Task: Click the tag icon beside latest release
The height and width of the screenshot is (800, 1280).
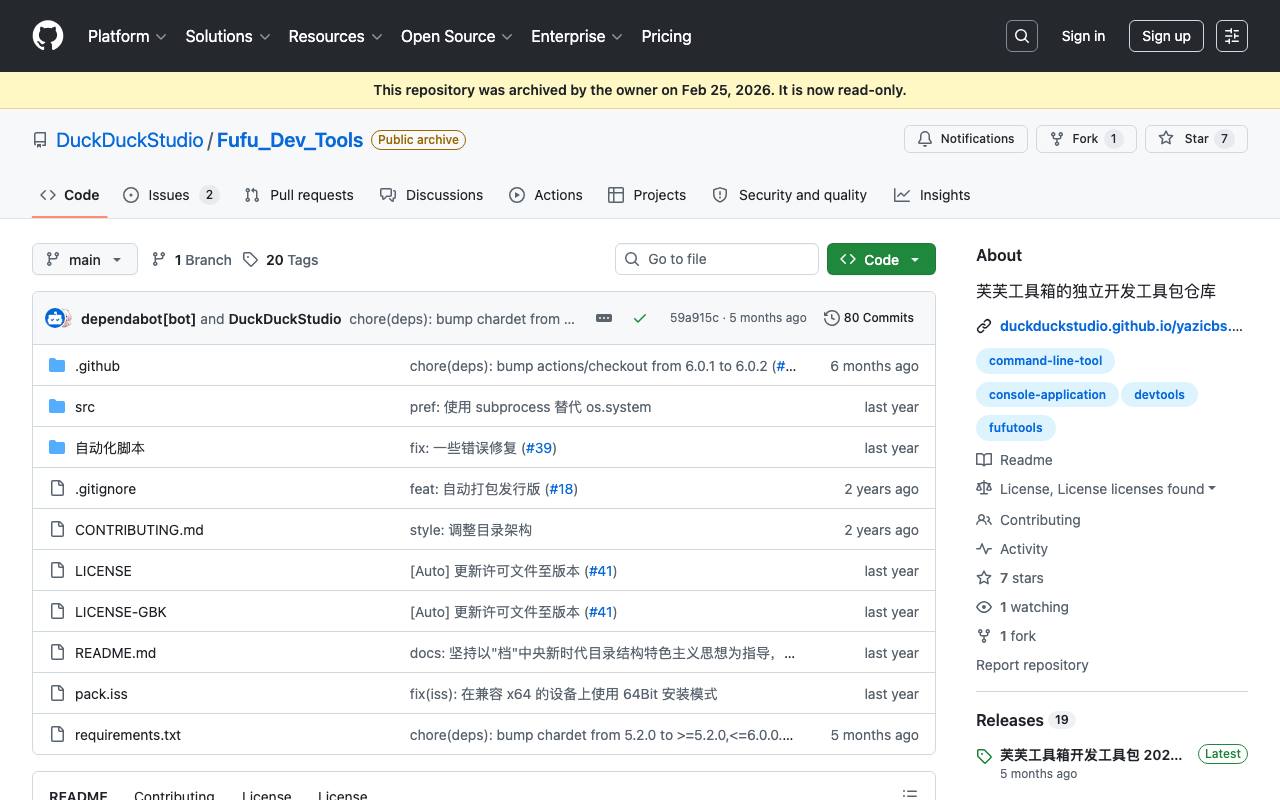Action: coord(984,757)
